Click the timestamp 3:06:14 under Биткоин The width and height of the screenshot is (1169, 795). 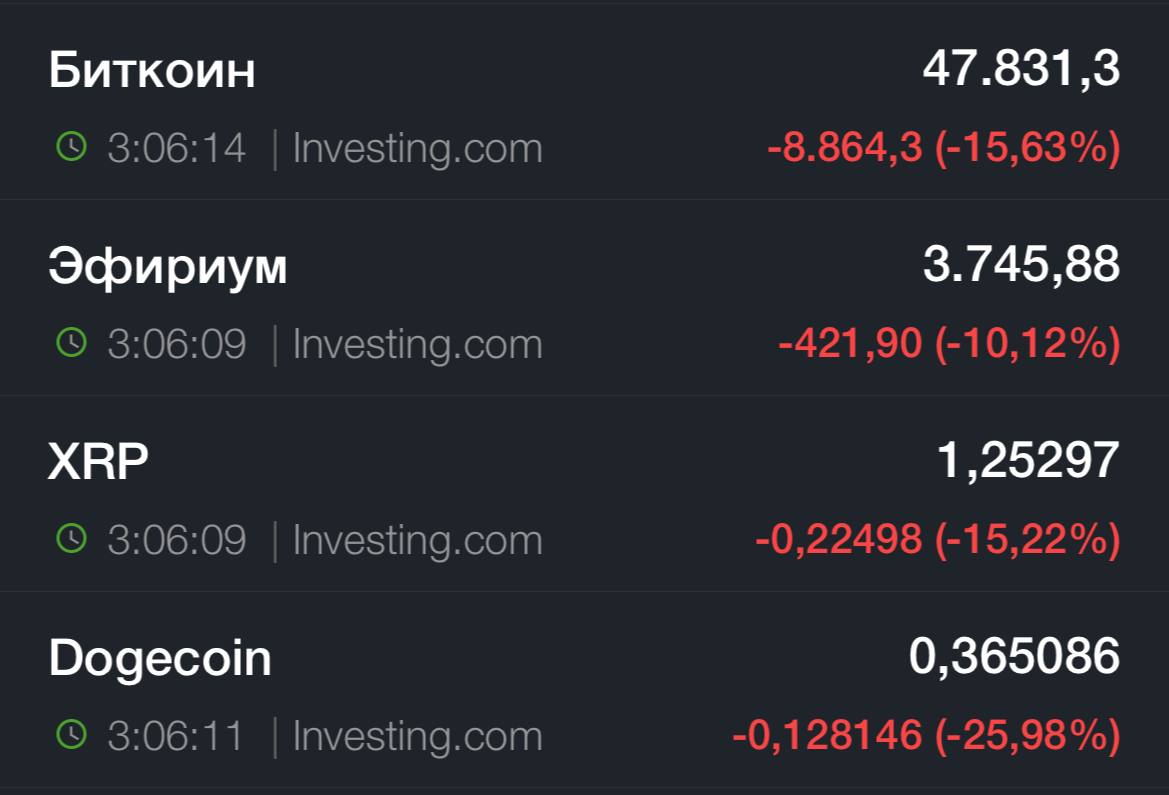coord(177,148)
